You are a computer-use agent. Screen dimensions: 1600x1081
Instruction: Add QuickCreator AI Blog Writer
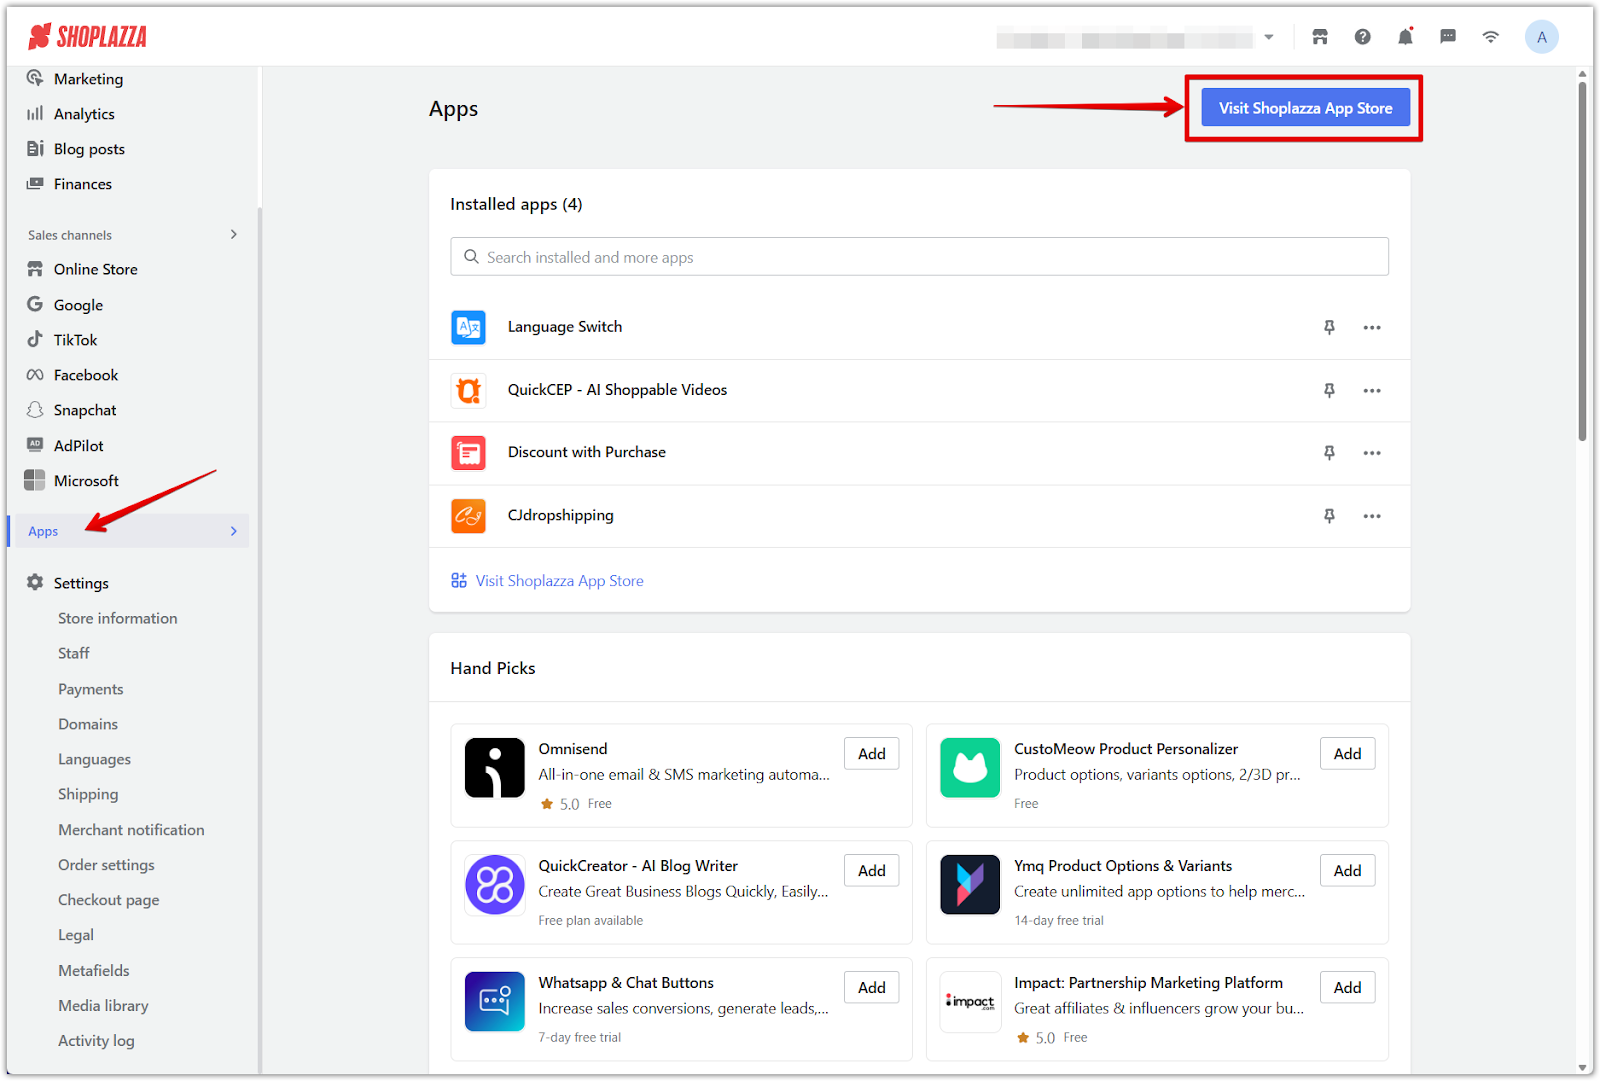(x=871, y=871)
